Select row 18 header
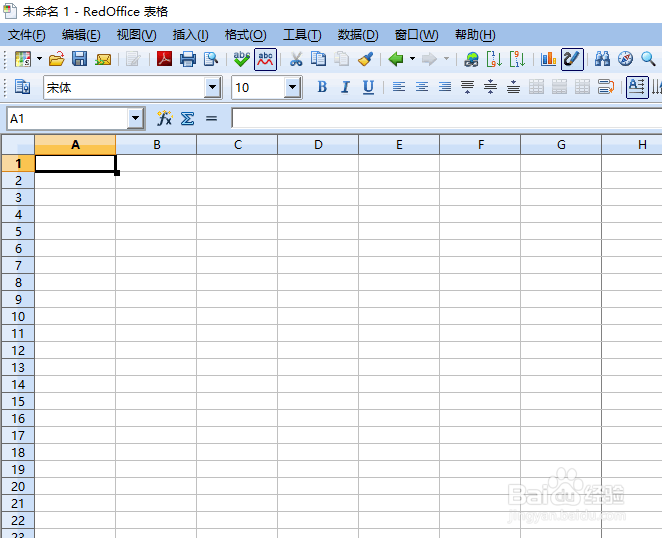Screen dimensions: 662x538 point(18,452)
